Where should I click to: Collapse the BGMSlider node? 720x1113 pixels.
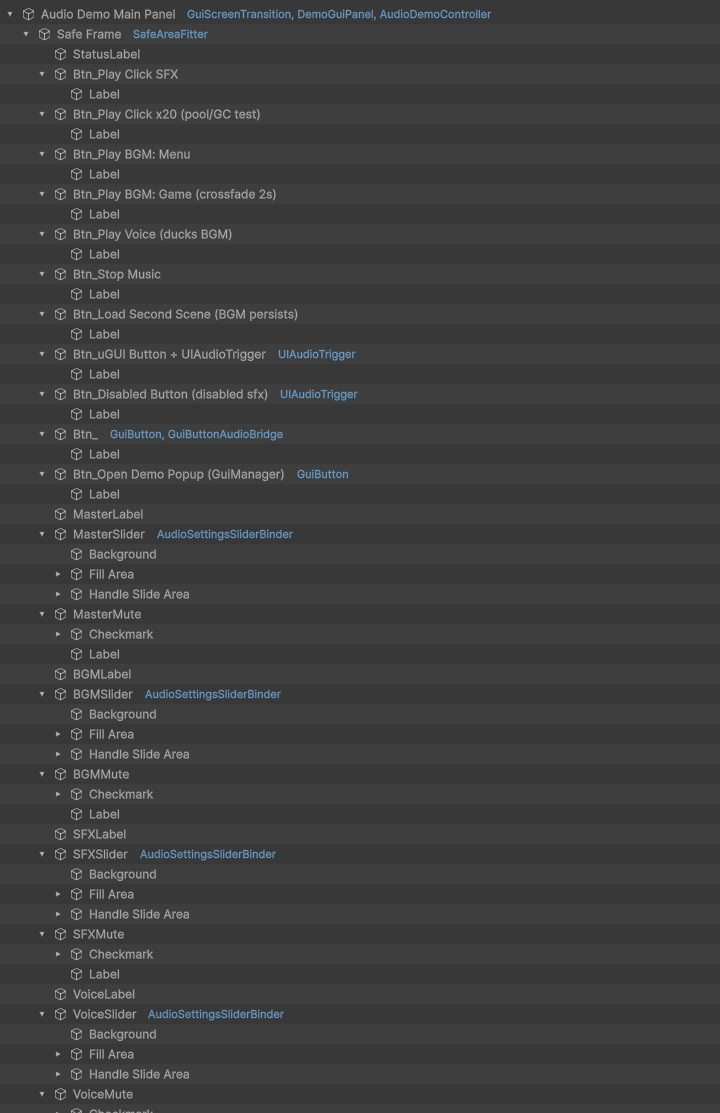coord(42,694)
